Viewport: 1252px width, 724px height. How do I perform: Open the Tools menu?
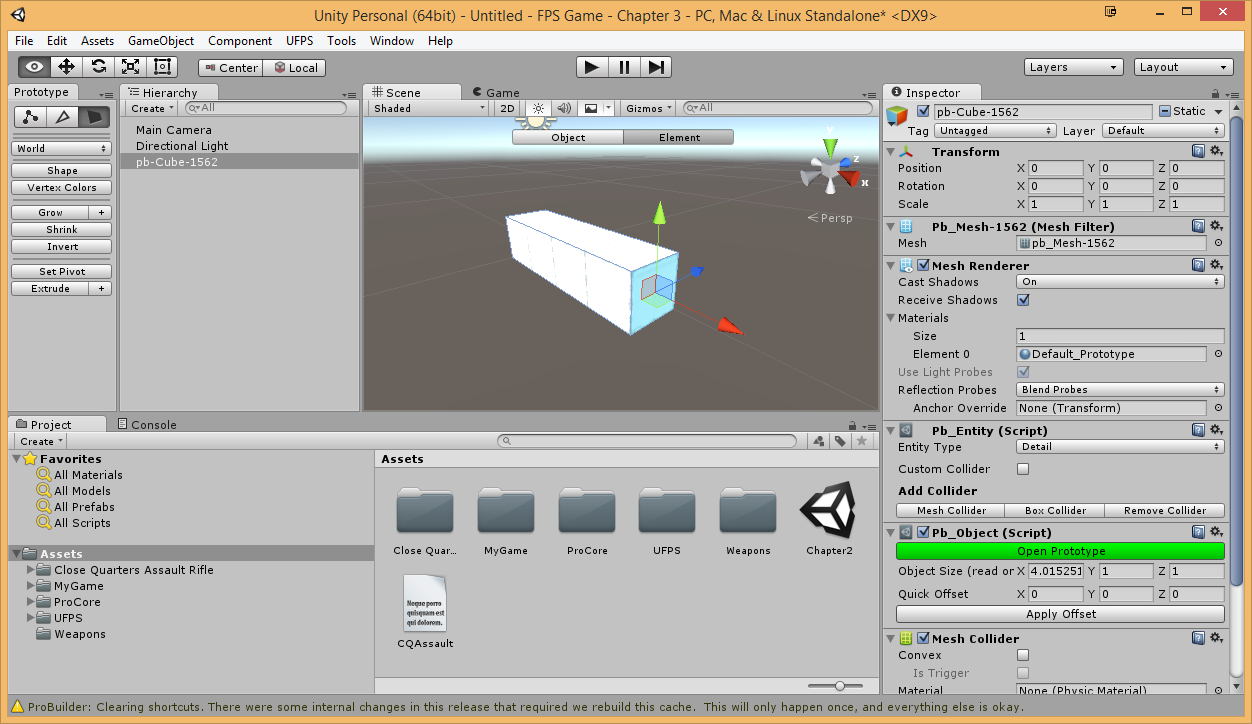[x=341, y=41]
